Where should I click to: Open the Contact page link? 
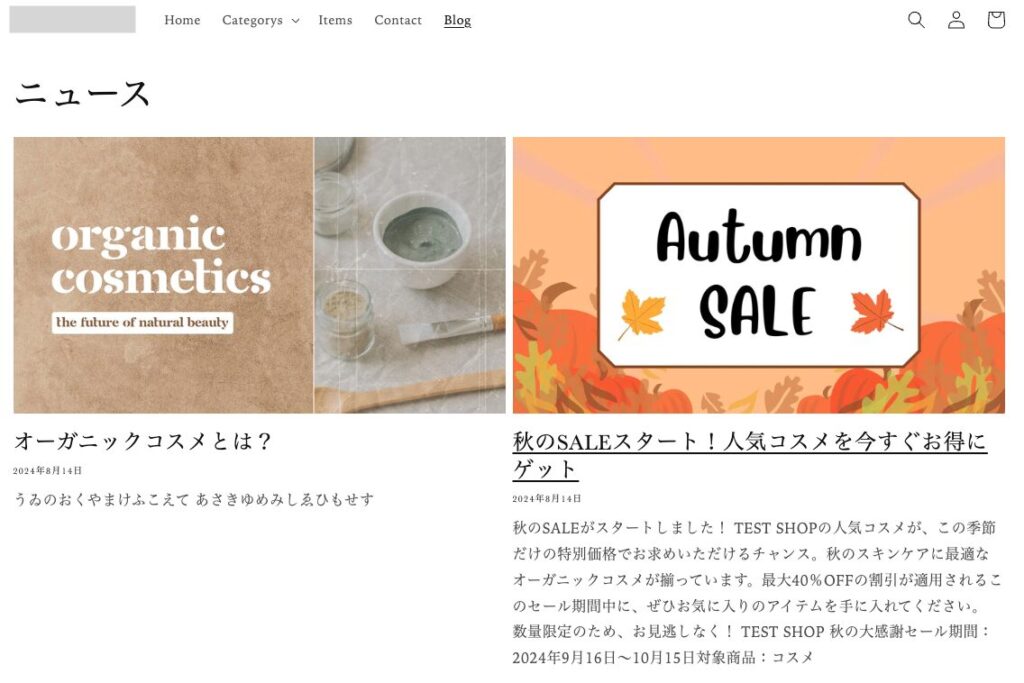pos(398,20)
